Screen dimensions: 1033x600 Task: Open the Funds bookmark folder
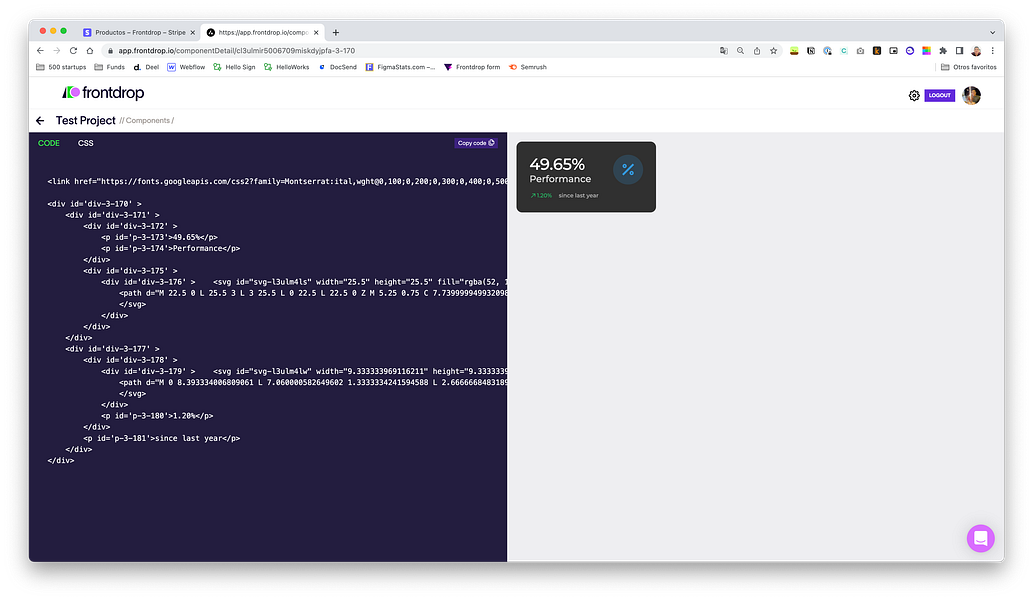[x=109, y=67]
